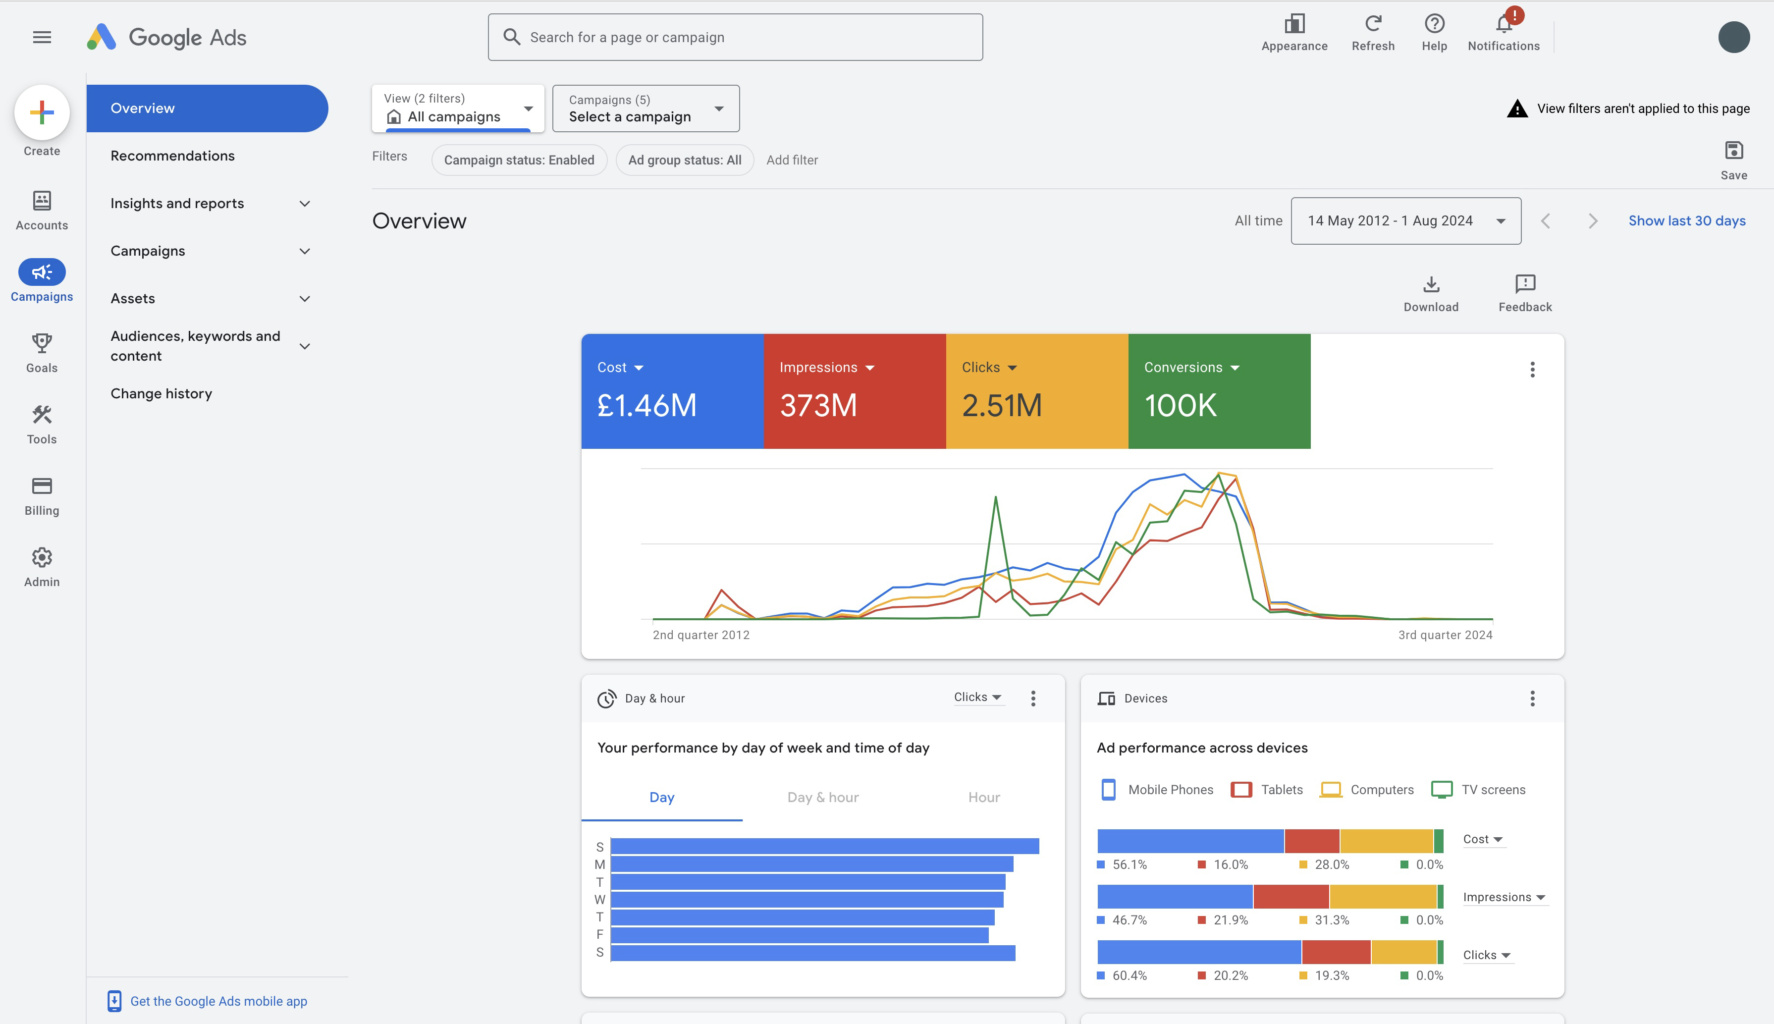1774x1024 pixels.
Task: Click Add filter
Action: (x=792, y=160)
